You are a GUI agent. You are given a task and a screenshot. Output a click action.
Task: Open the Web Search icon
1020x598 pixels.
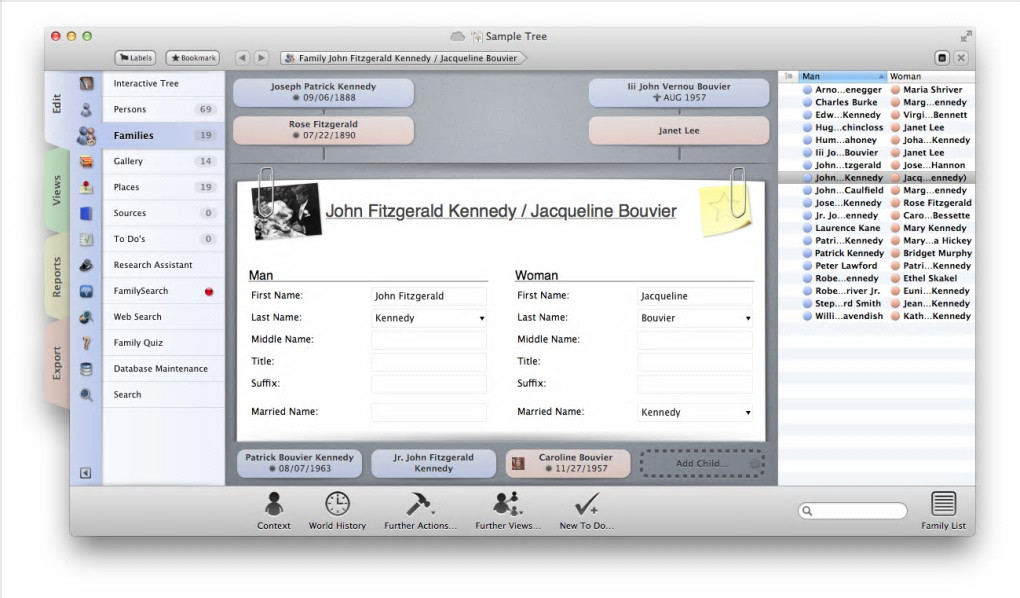click(x=86, y=318)
